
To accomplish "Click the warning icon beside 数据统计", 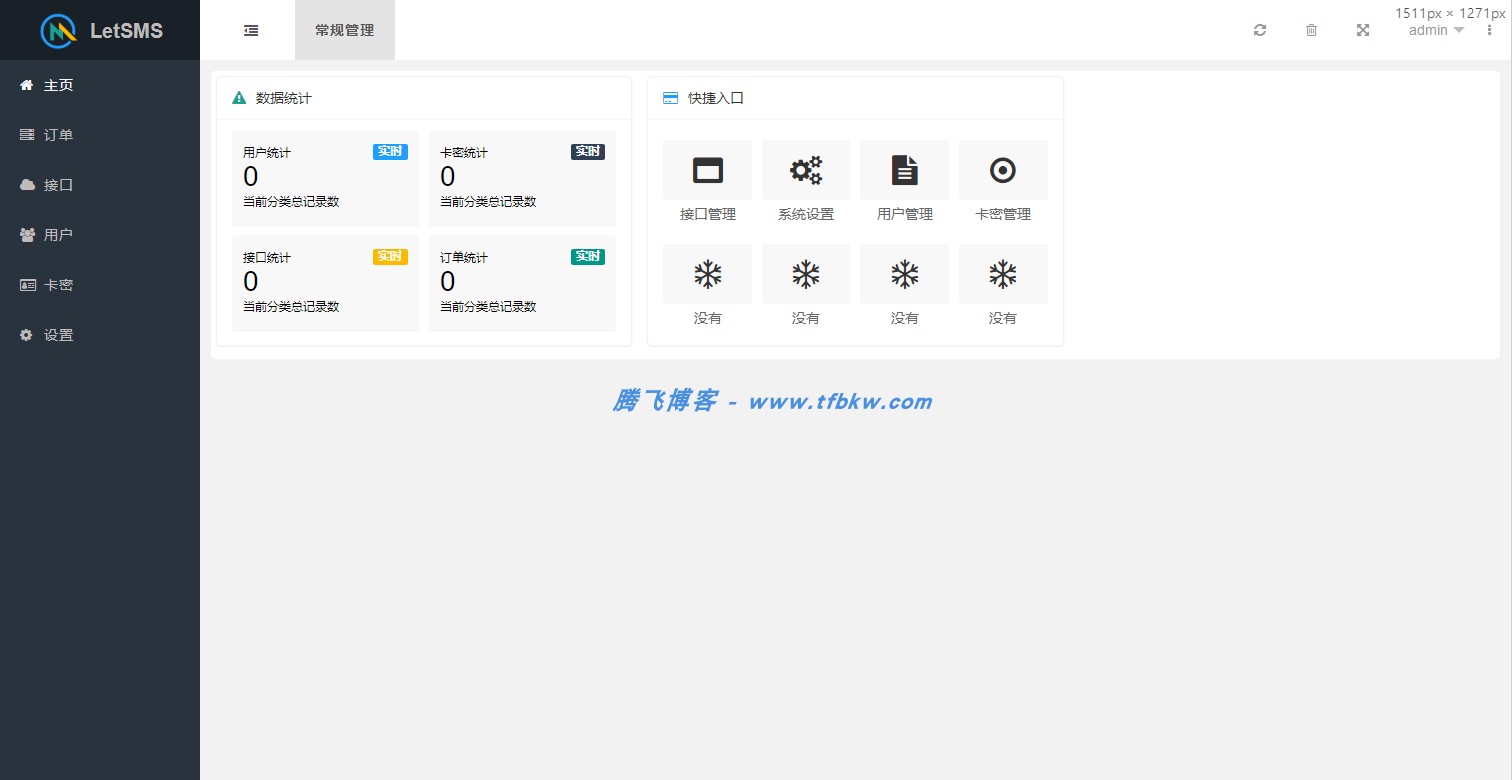I will 239,98.
